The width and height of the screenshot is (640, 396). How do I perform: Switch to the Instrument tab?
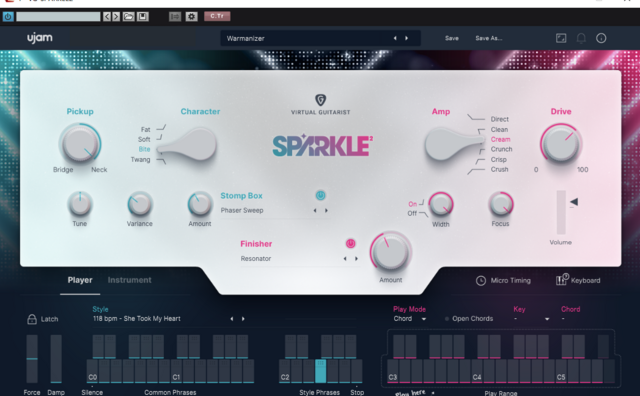129,280
